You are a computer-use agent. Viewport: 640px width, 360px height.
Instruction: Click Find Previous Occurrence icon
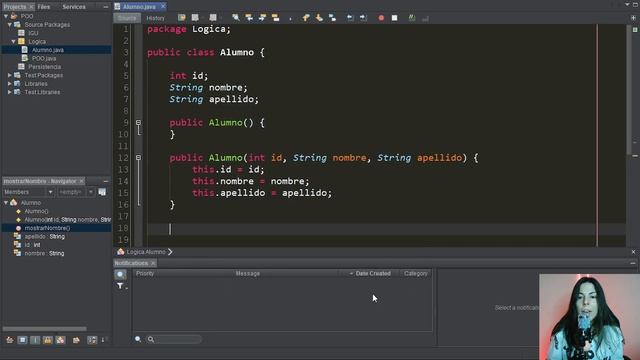[249, 18]
